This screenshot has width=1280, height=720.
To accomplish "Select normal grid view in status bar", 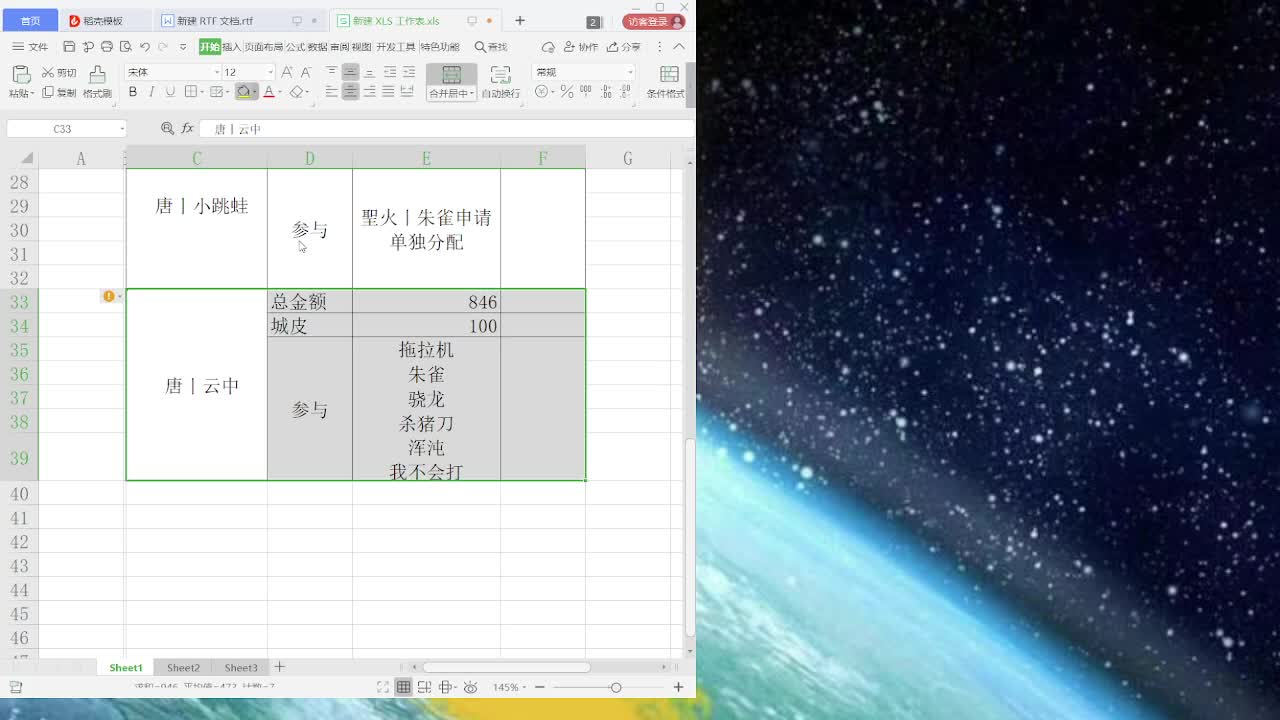I will (x=403, y=687).
